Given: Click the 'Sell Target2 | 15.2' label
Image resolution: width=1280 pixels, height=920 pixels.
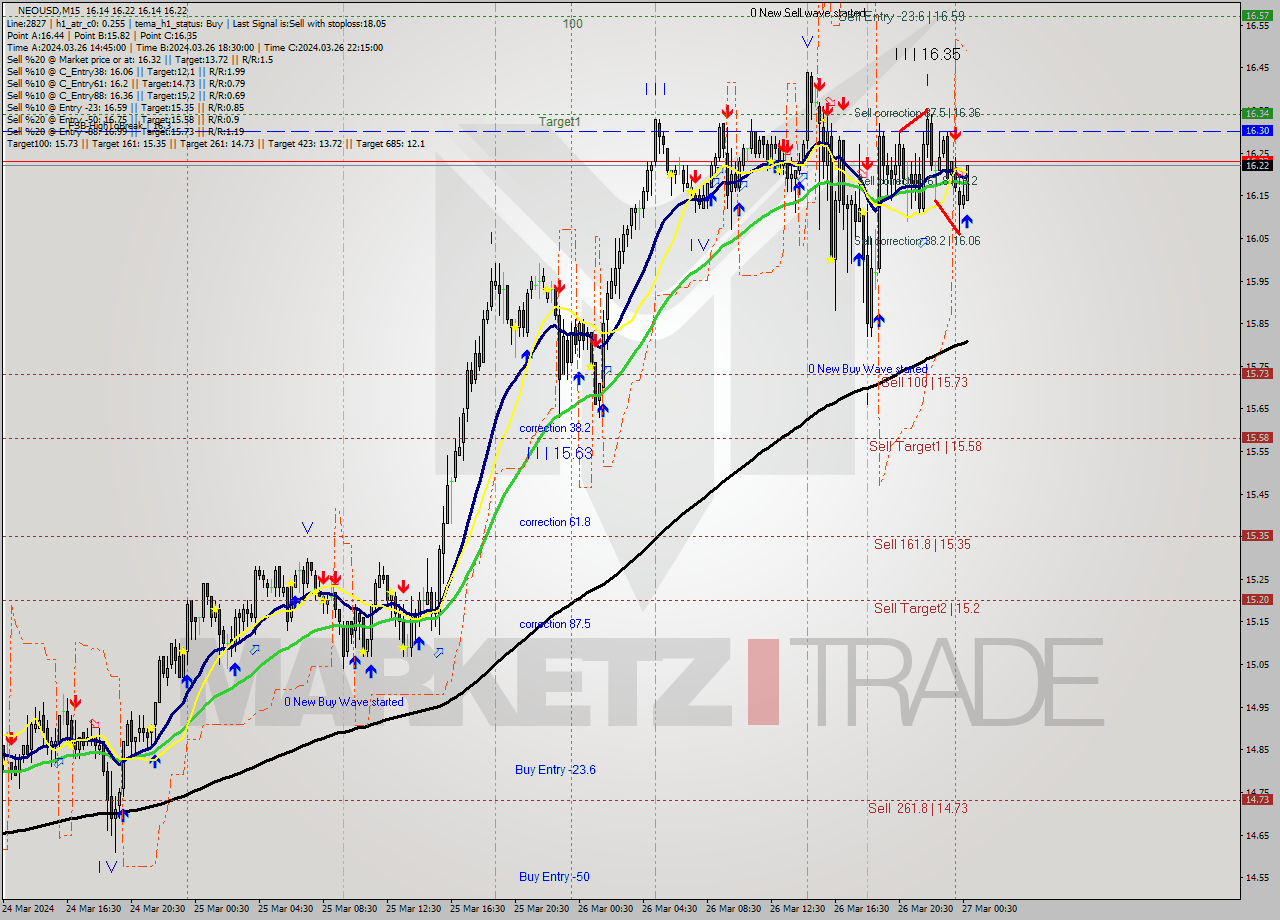Looking at the screenshot, I should point(926,608).
